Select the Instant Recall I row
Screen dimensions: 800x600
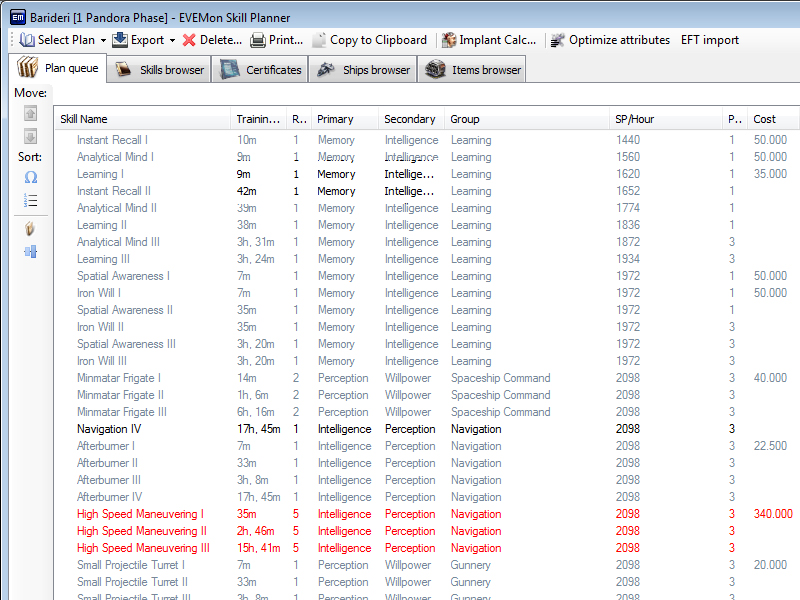click(x=427, y=140)
